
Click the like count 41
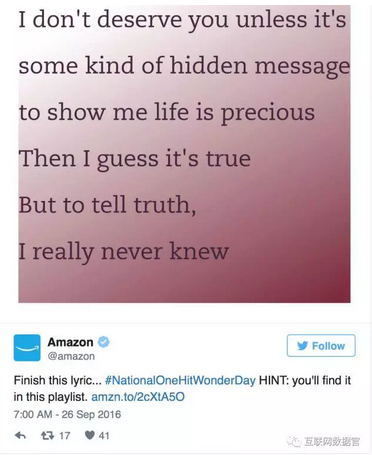tap(104, 435)
